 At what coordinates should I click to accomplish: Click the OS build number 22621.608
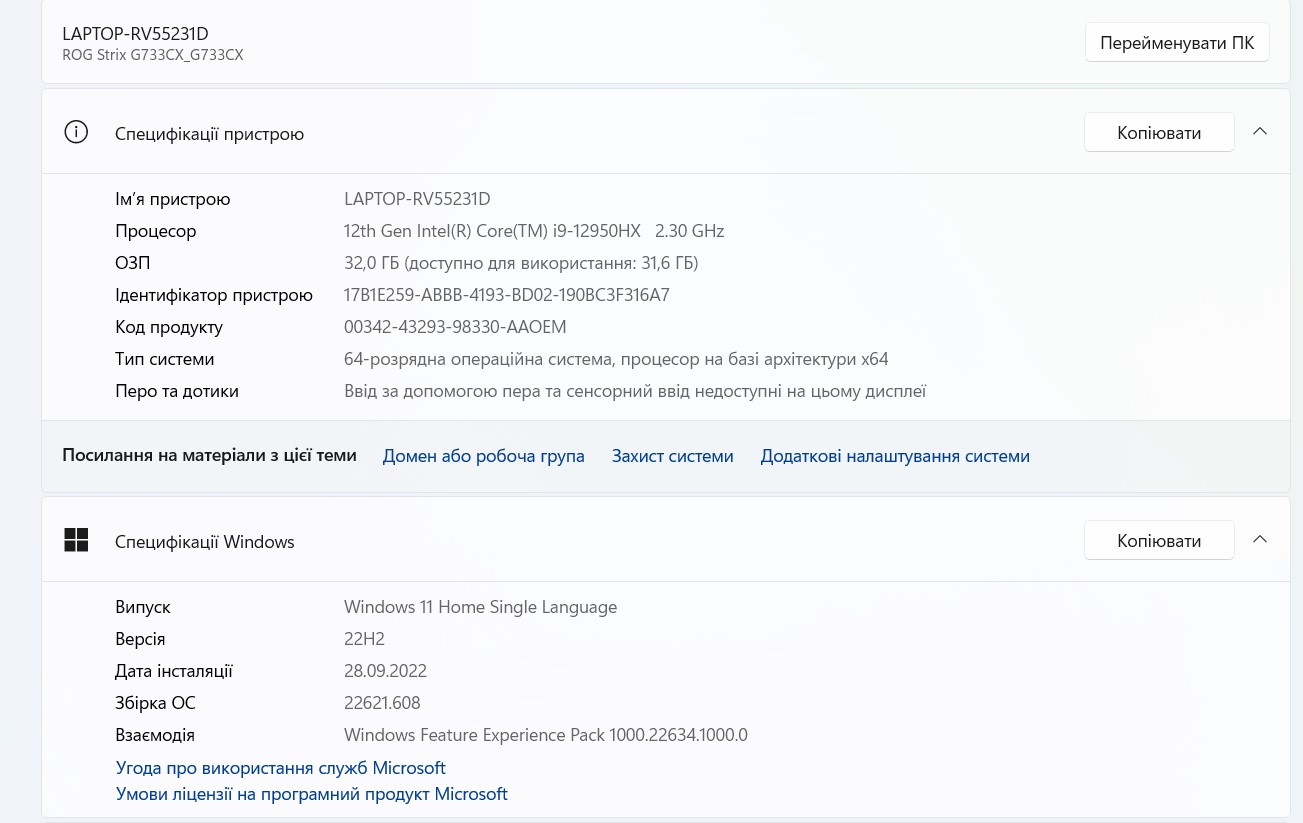tap(382, 703)
